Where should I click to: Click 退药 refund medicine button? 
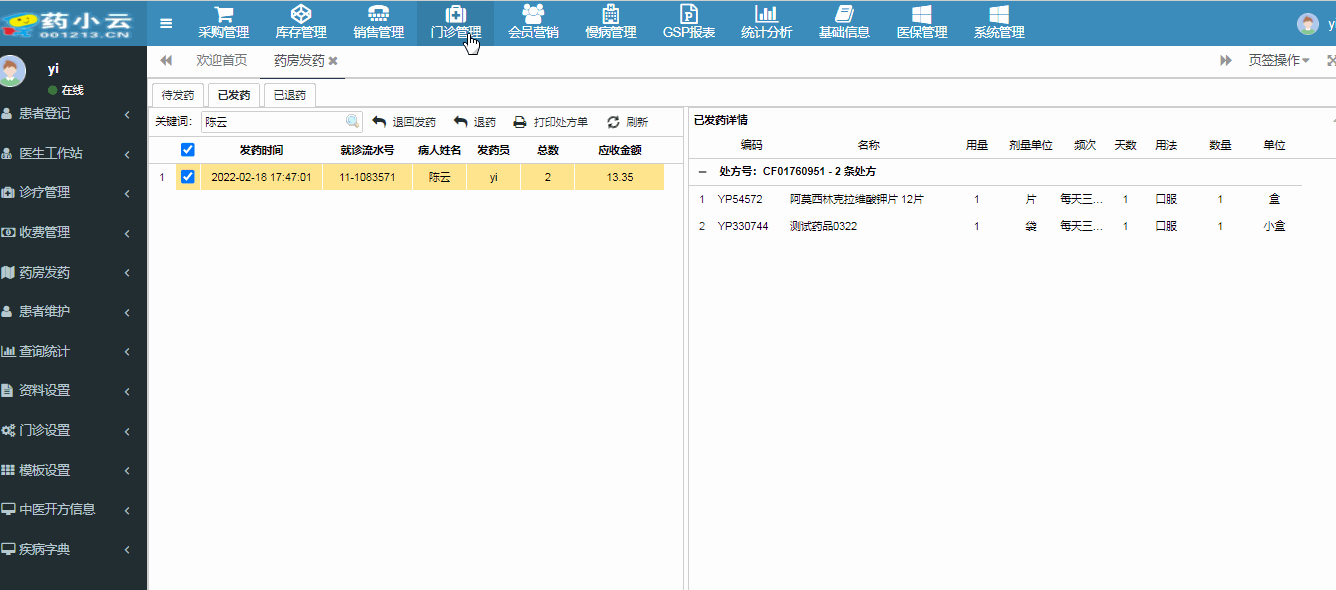474,122
